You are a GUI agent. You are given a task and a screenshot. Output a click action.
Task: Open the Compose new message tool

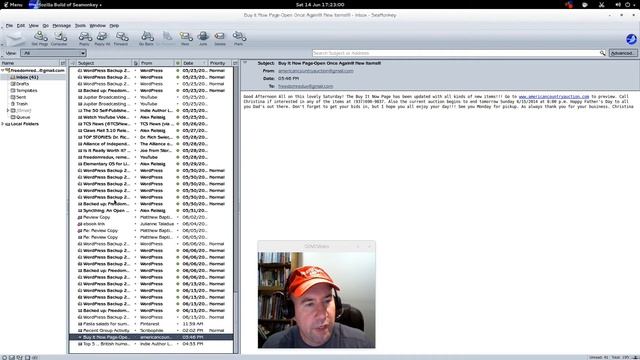click(x=60, y=38)
